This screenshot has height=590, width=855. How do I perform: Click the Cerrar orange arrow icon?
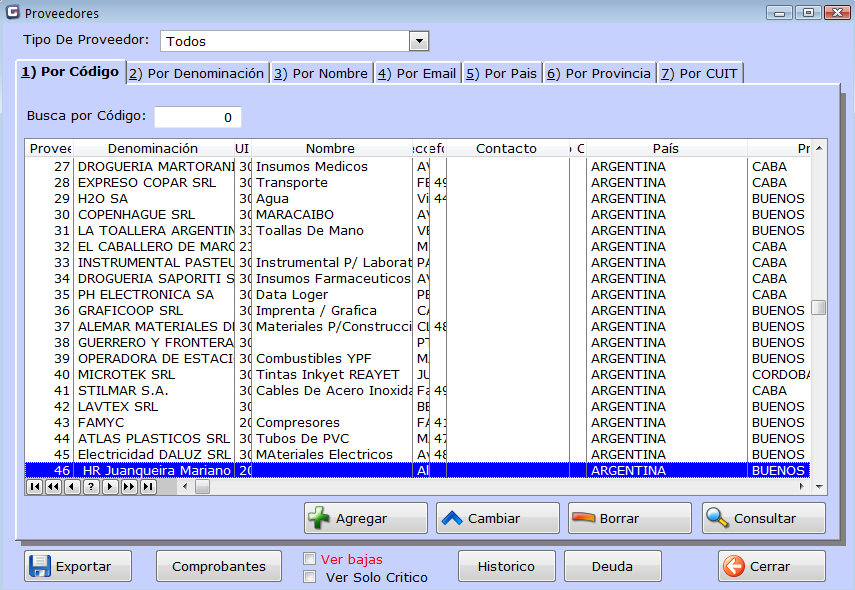pyautogui.click(x=733, y=566)
